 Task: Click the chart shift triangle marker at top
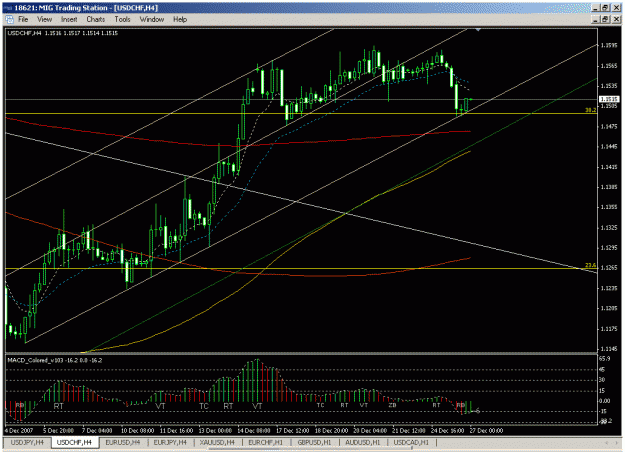click(478, 29)
